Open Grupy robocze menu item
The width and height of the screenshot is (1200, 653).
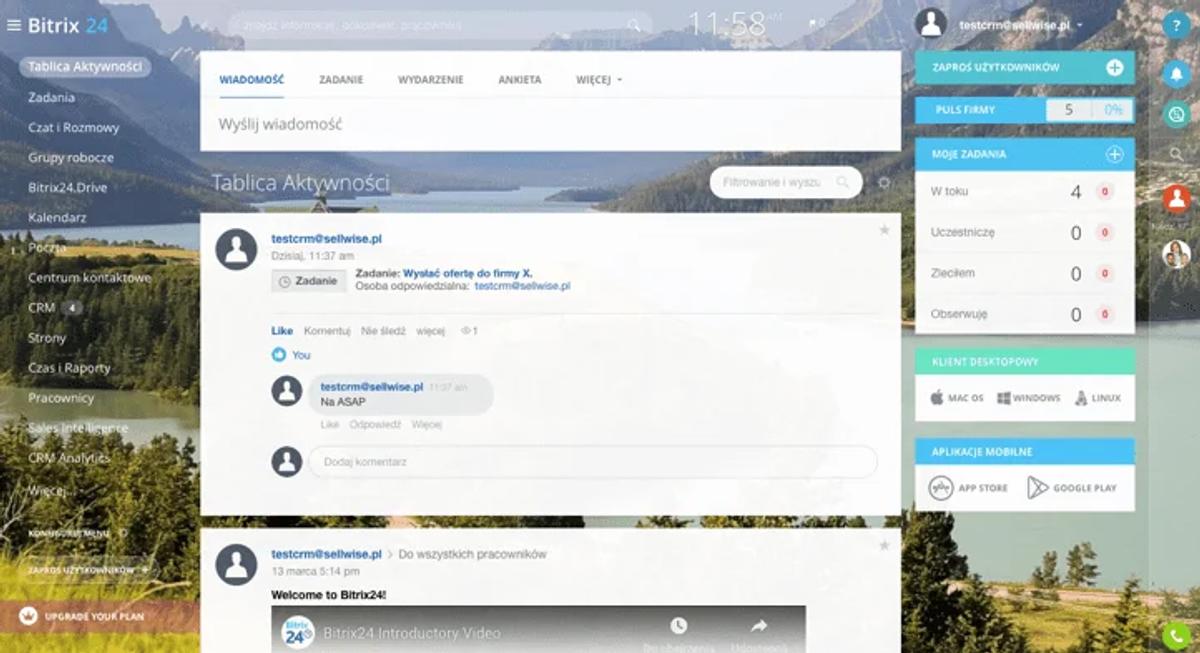71,157
